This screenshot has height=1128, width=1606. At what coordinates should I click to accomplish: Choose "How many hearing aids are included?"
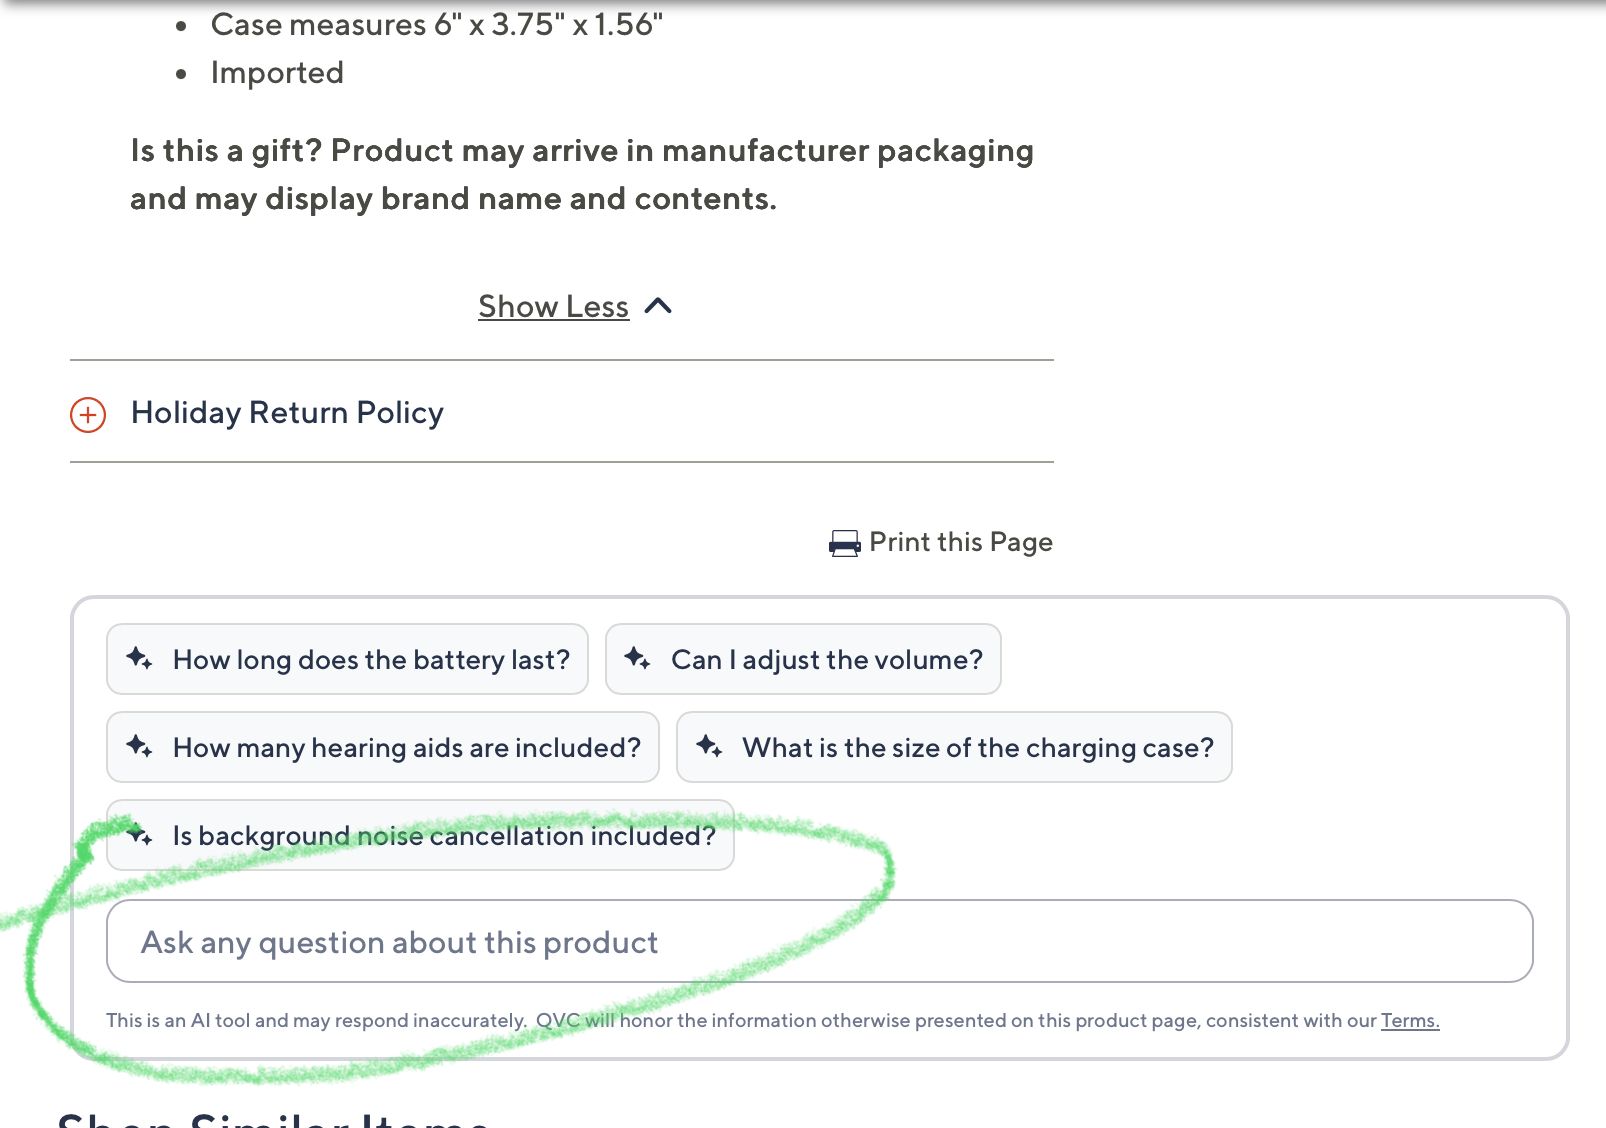click(x=406, y=748)
